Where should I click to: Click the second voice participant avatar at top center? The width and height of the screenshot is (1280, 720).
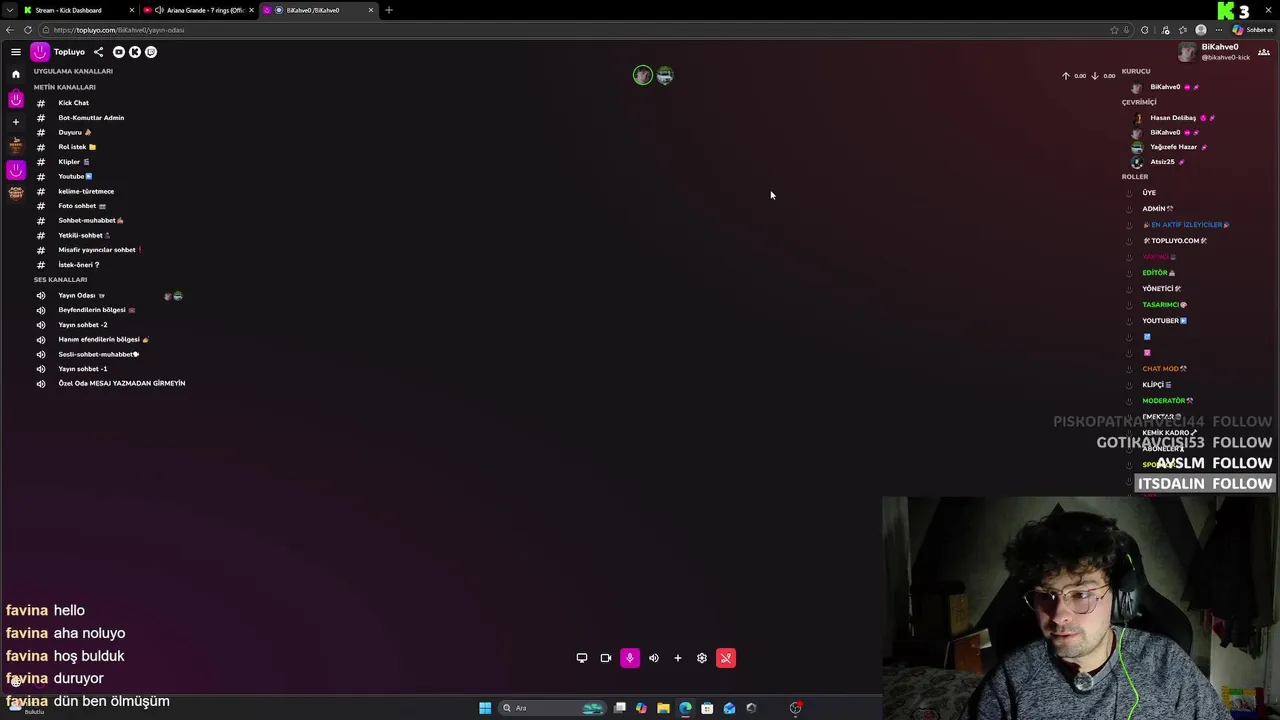[665, 75]
